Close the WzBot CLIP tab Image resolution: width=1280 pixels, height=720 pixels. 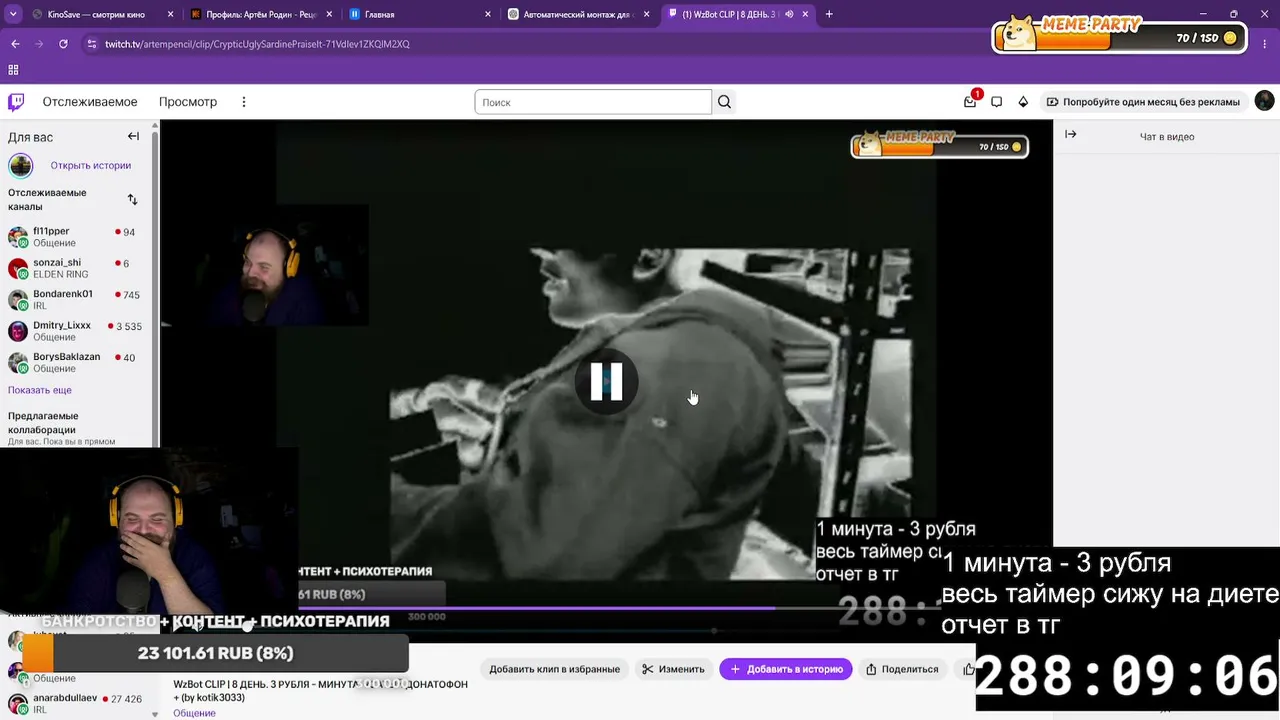click(x=805, y=14)
